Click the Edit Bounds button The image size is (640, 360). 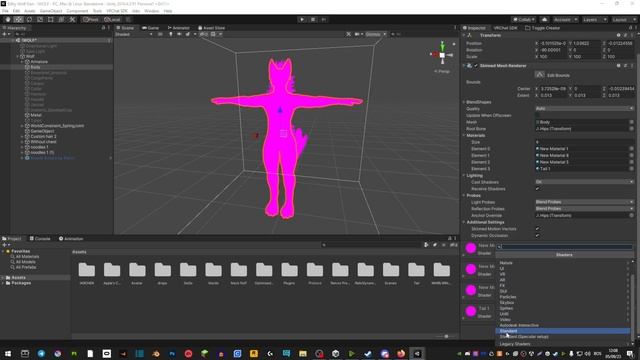pos(540,75)
